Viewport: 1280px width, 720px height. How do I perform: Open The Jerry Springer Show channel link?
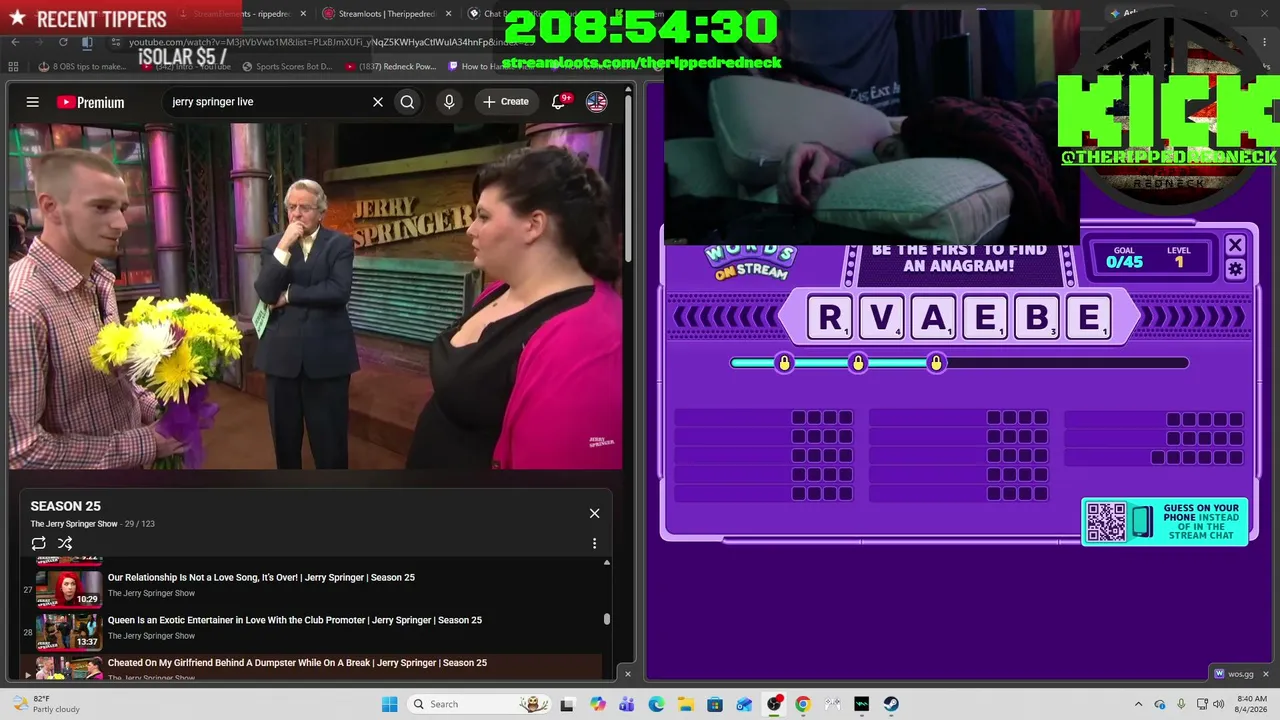[74, 524]
